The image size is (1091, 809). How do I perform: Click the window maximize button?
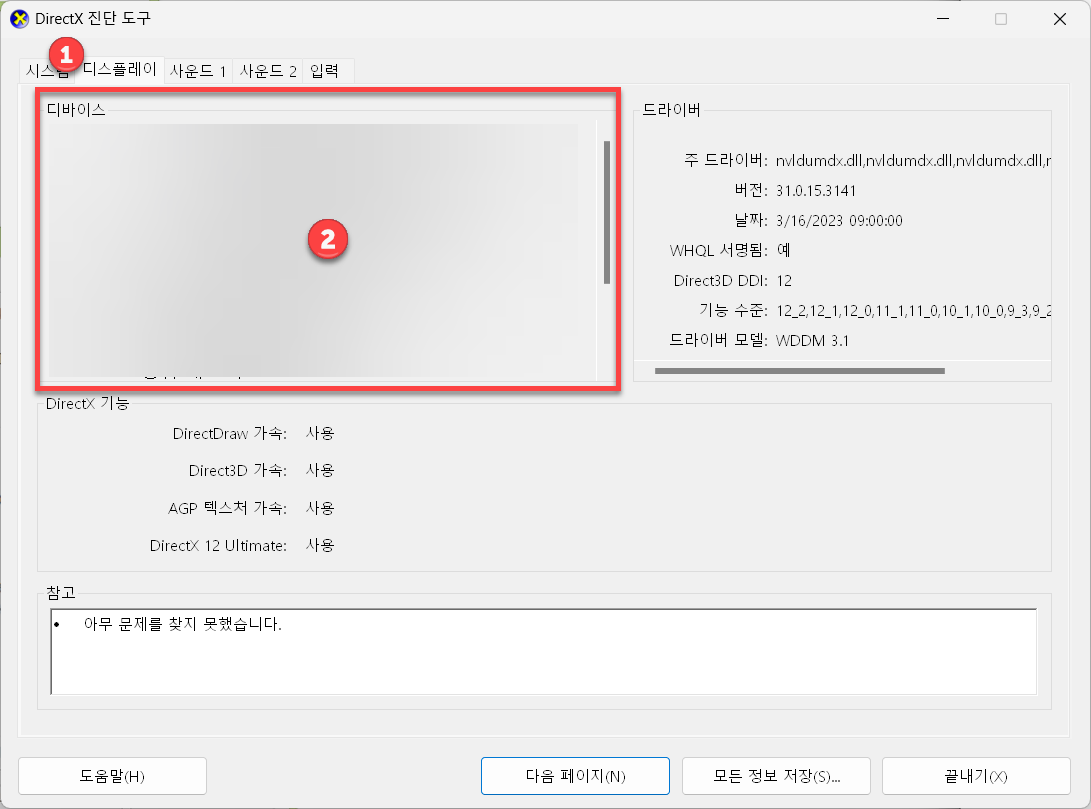(1001, 18)
